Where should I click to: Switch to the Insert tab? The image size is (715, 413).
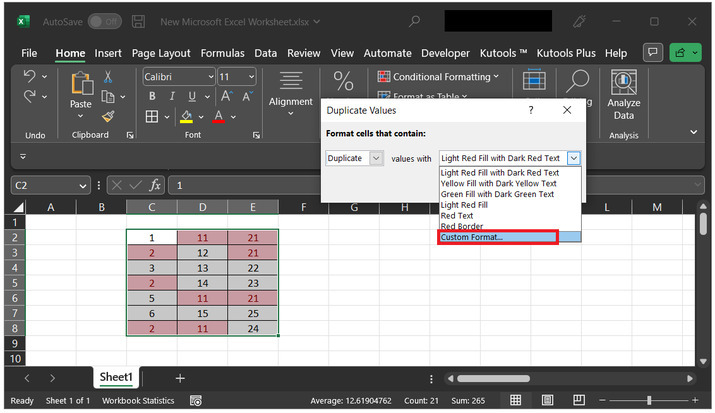tap(108, 53)
